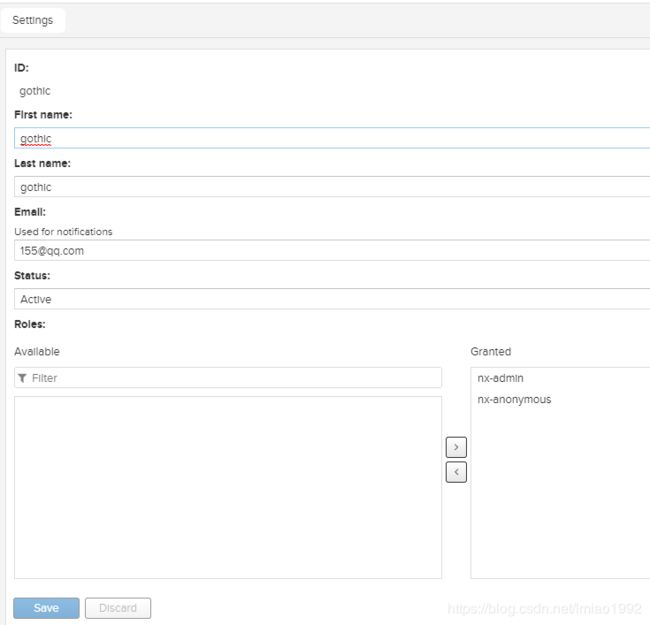Click into the Last name text box
This screenshot has width=650, height=625.
click(x=330, y=187)
